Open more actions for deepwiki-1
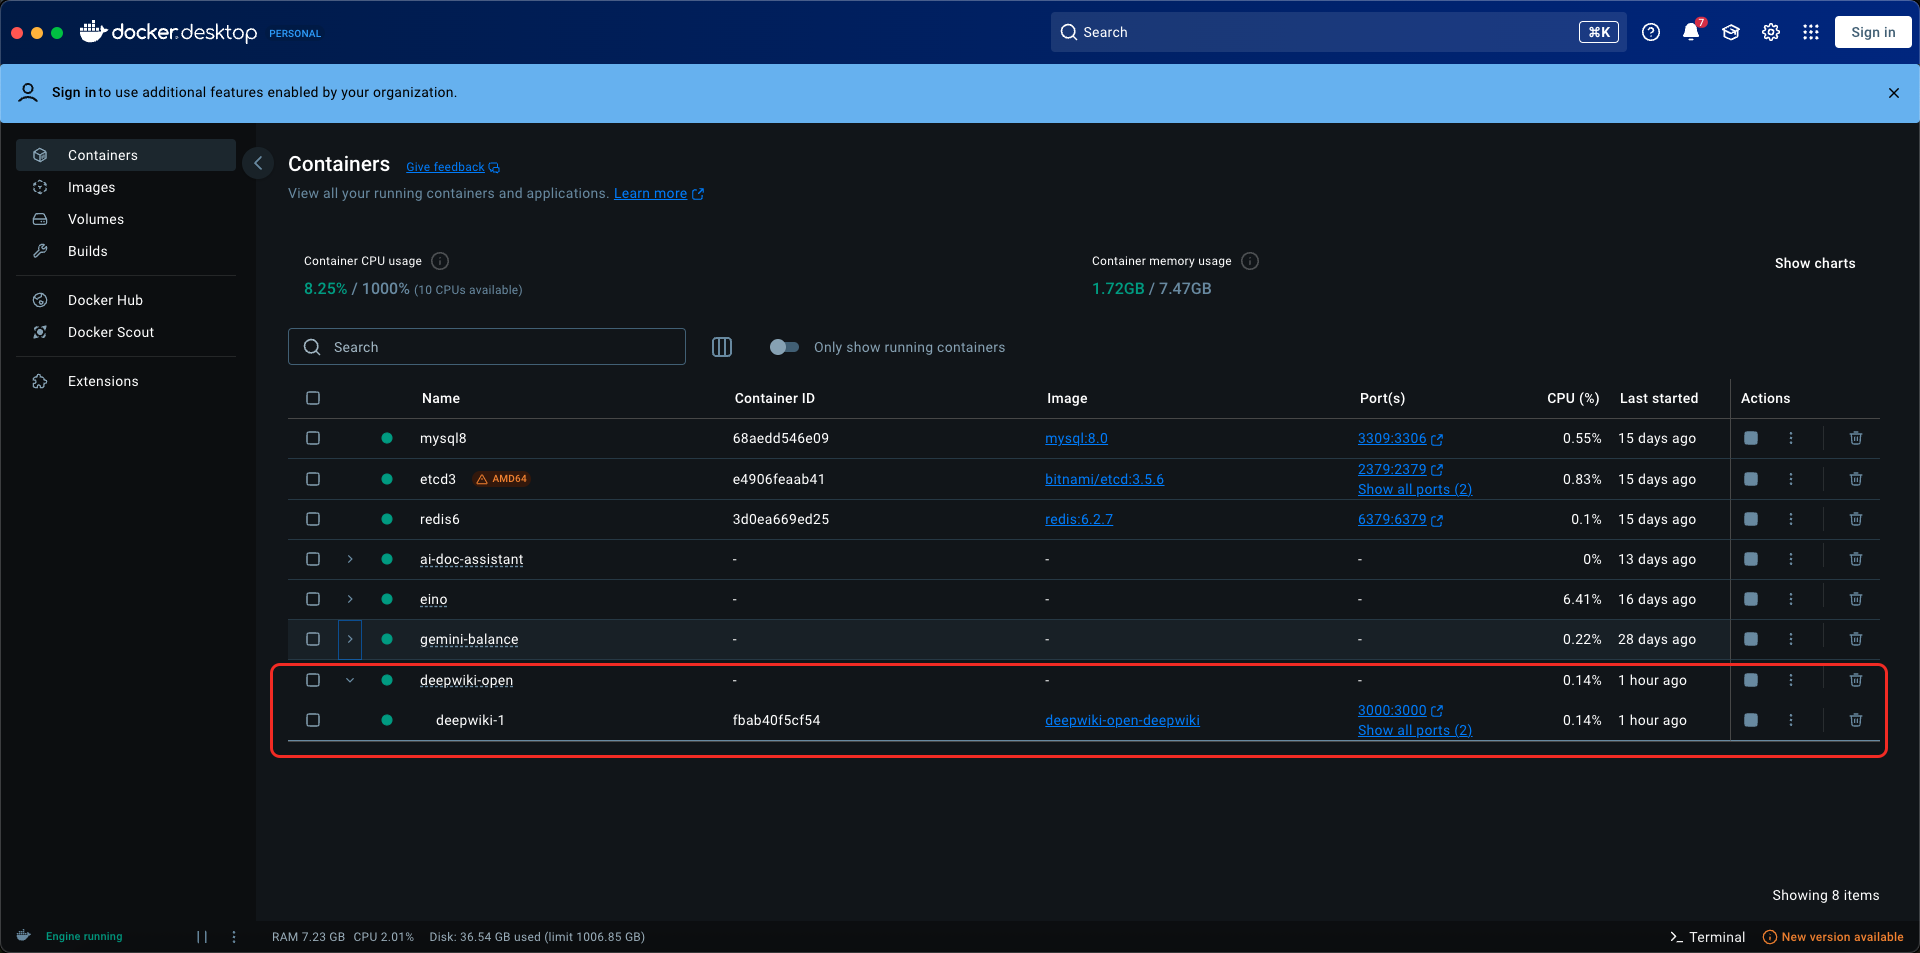This screenshot has height=953, width=1920. pos(1791,720)
